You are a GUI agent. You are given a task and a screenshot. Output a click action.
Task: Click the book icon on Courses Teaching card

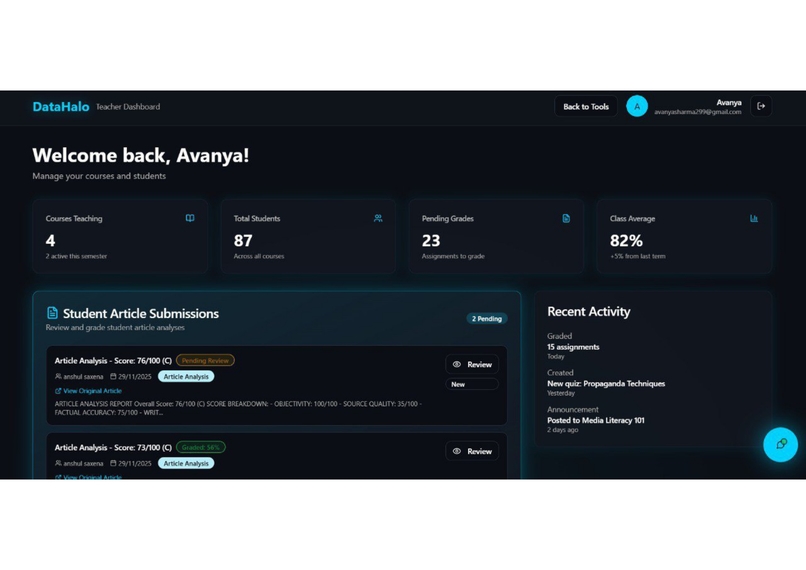click(x=190, y=218)
